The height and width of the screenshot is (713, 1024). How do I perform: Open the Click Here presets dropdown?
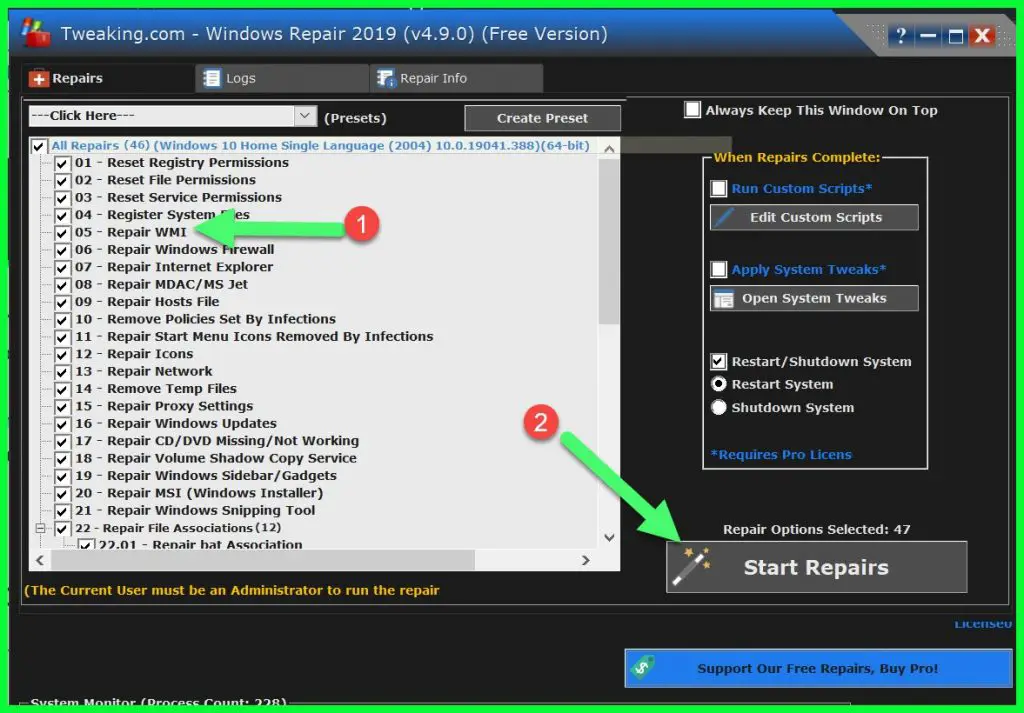[305, 116]
